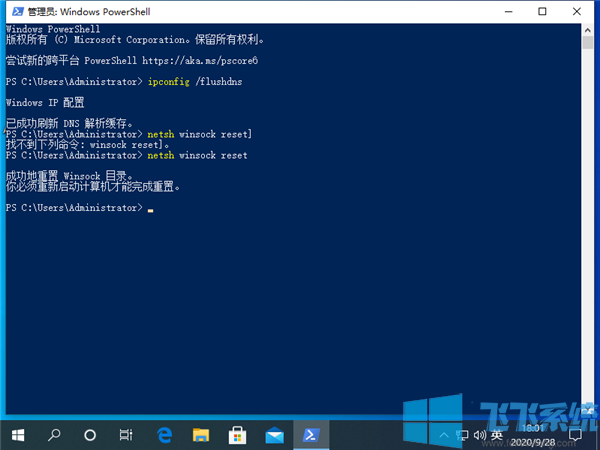Screen dimensions: 600x450
Task: Open the Windows Start menu
Action: click(18, 435)
